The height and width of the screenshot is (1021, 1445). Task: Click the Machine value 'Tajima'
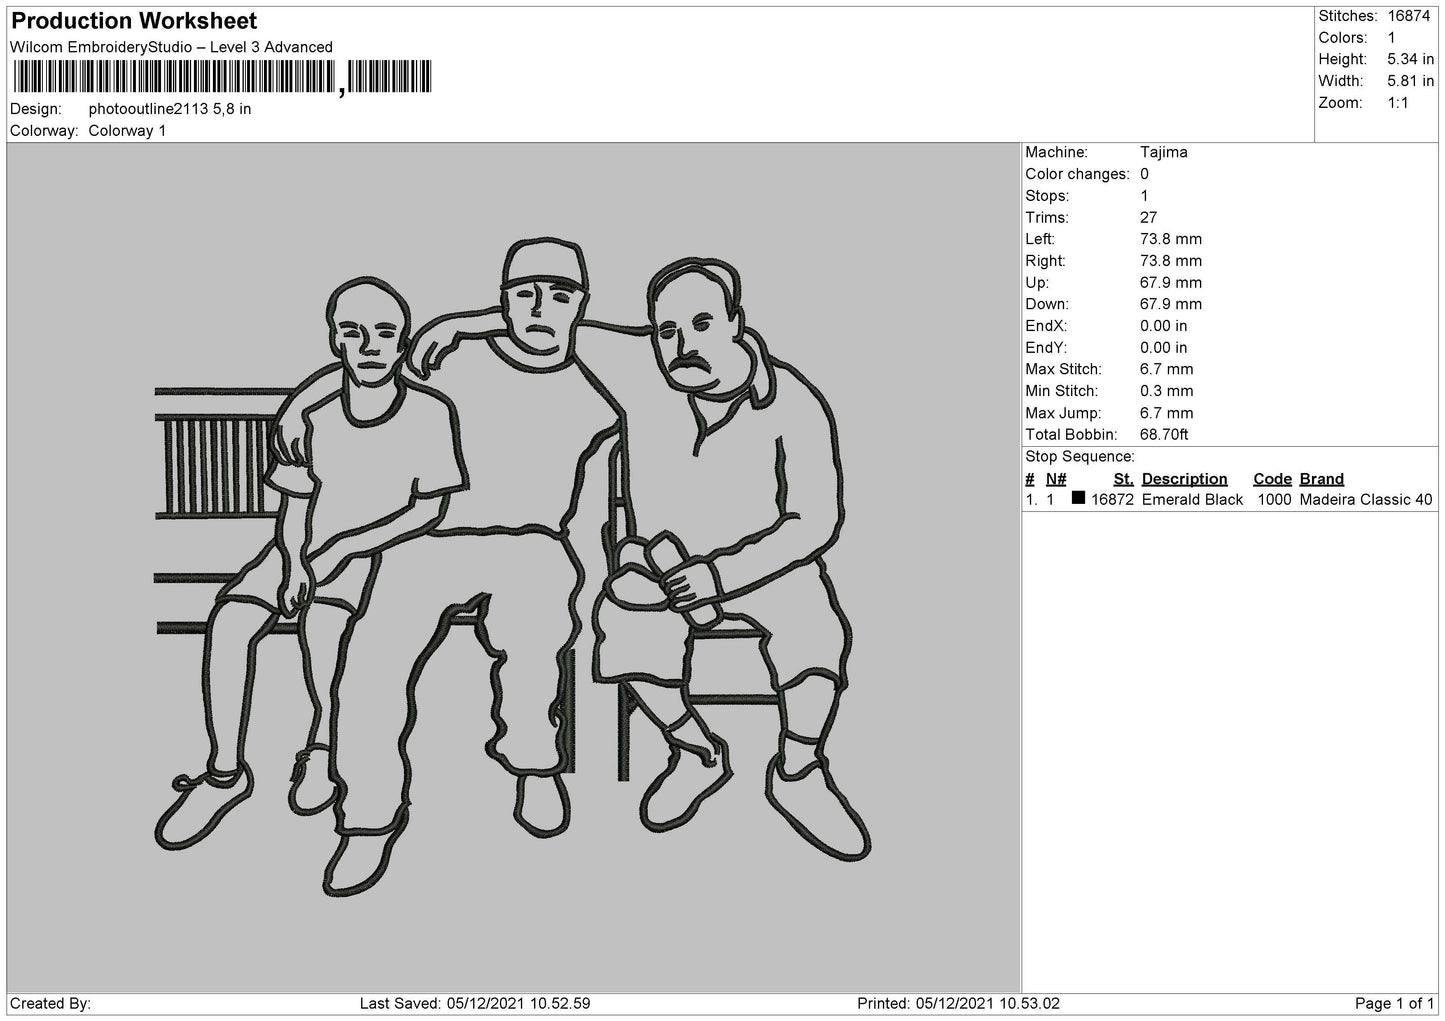pos(1164,153)
